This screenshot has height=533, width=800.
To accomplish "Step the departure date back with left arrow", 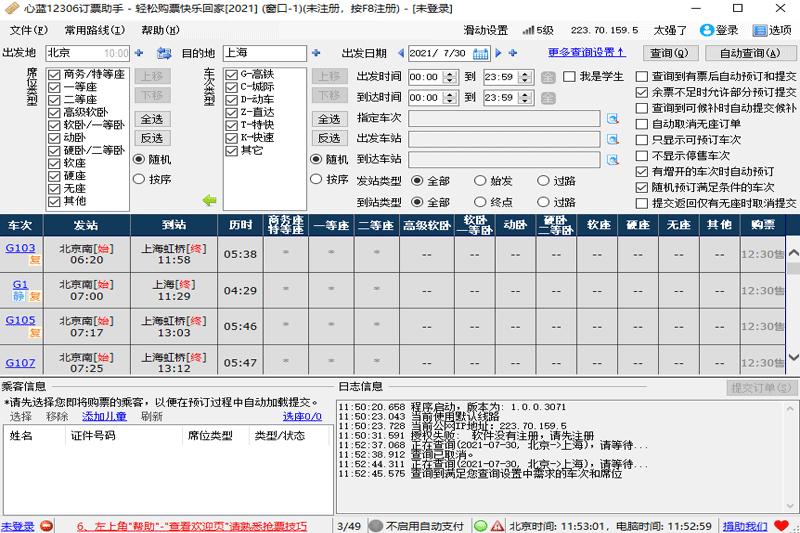I will (400, 53).
